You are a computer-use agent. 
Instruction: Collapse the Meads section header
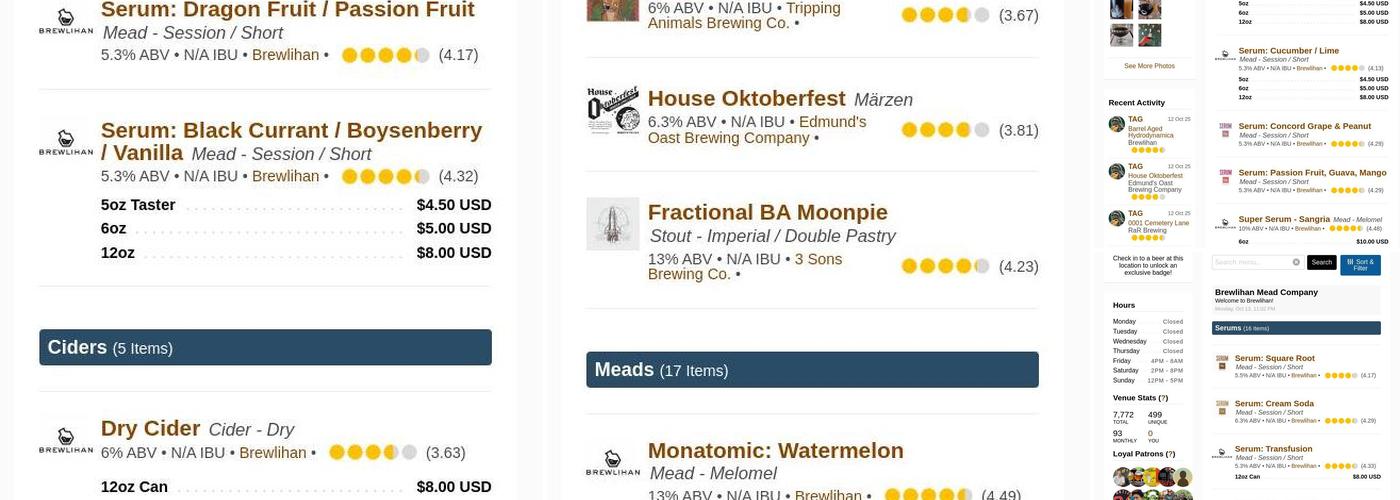click(x=812, y=370)
